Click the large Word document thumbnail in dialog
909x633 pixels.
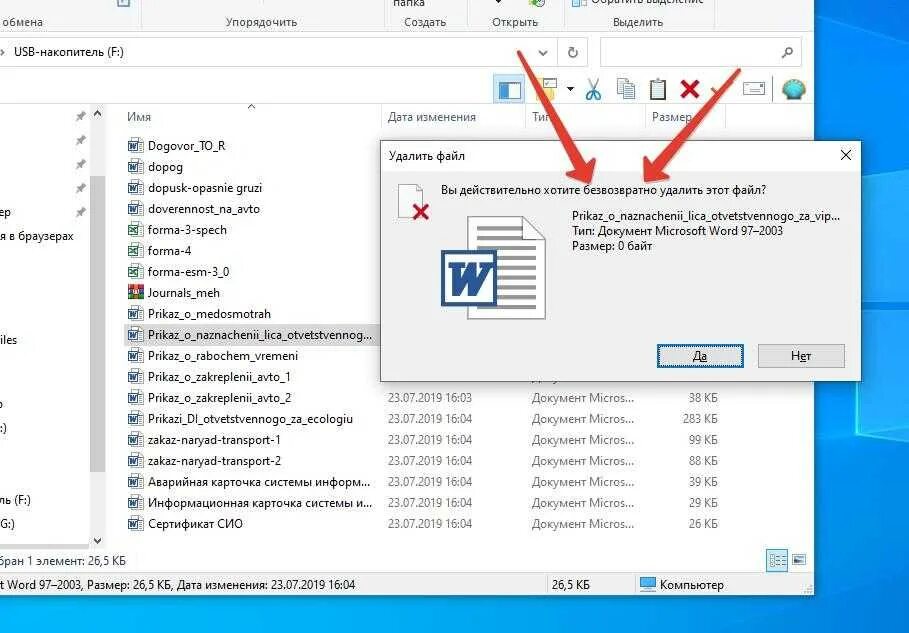tap(494, 267)
